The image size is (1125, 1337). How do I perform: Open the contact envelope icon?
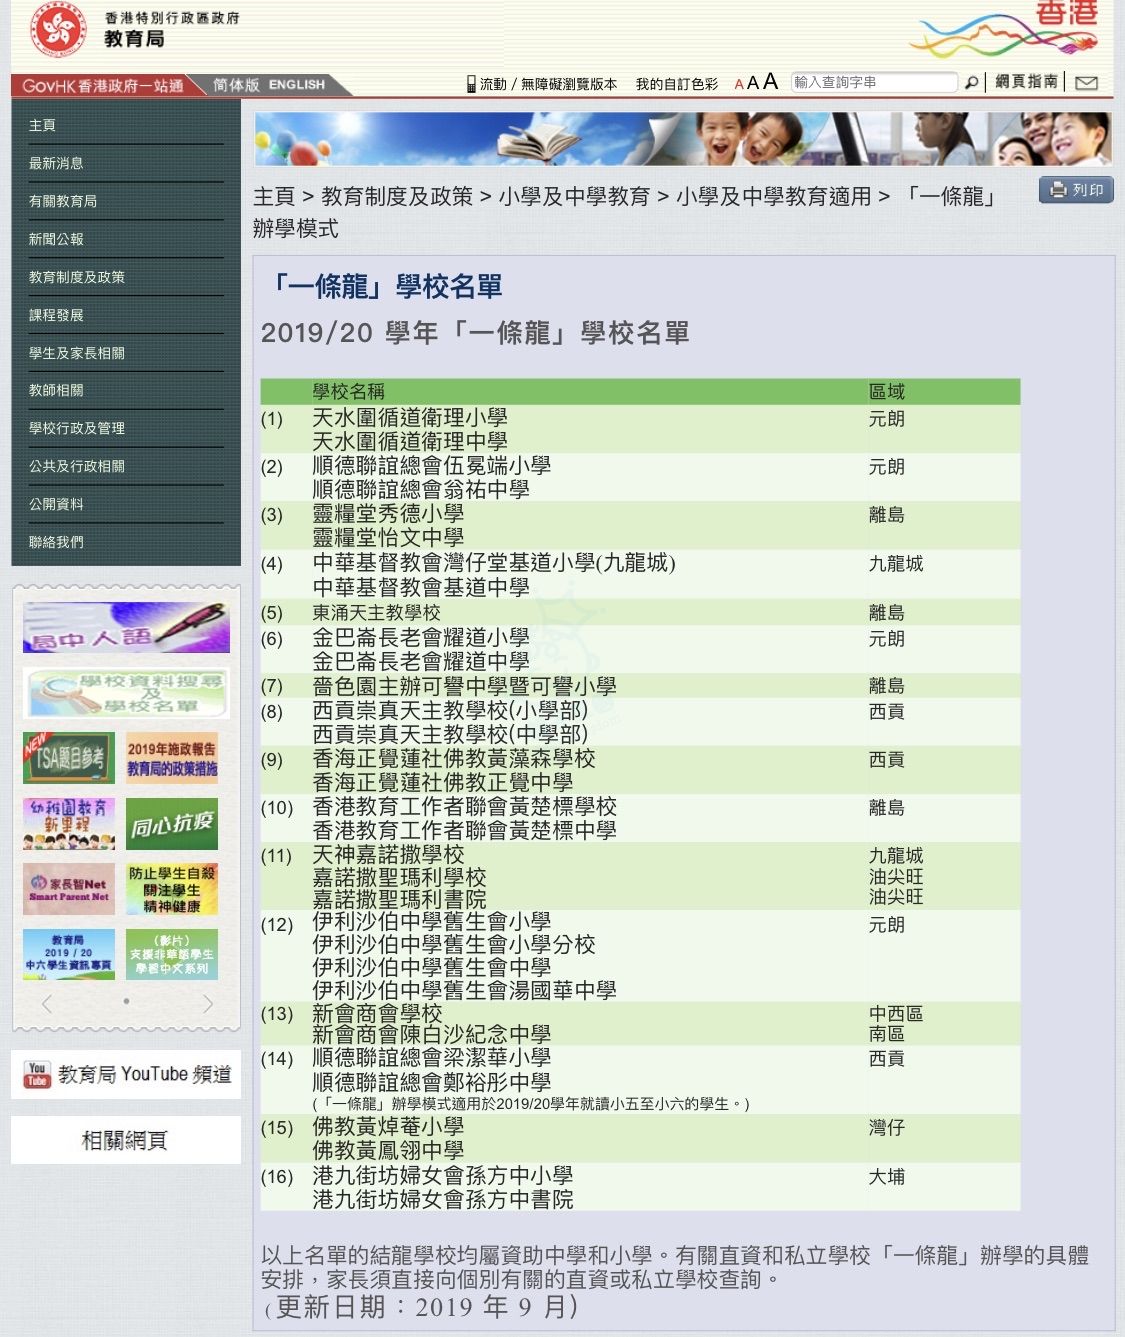(x=1087, y=83)
